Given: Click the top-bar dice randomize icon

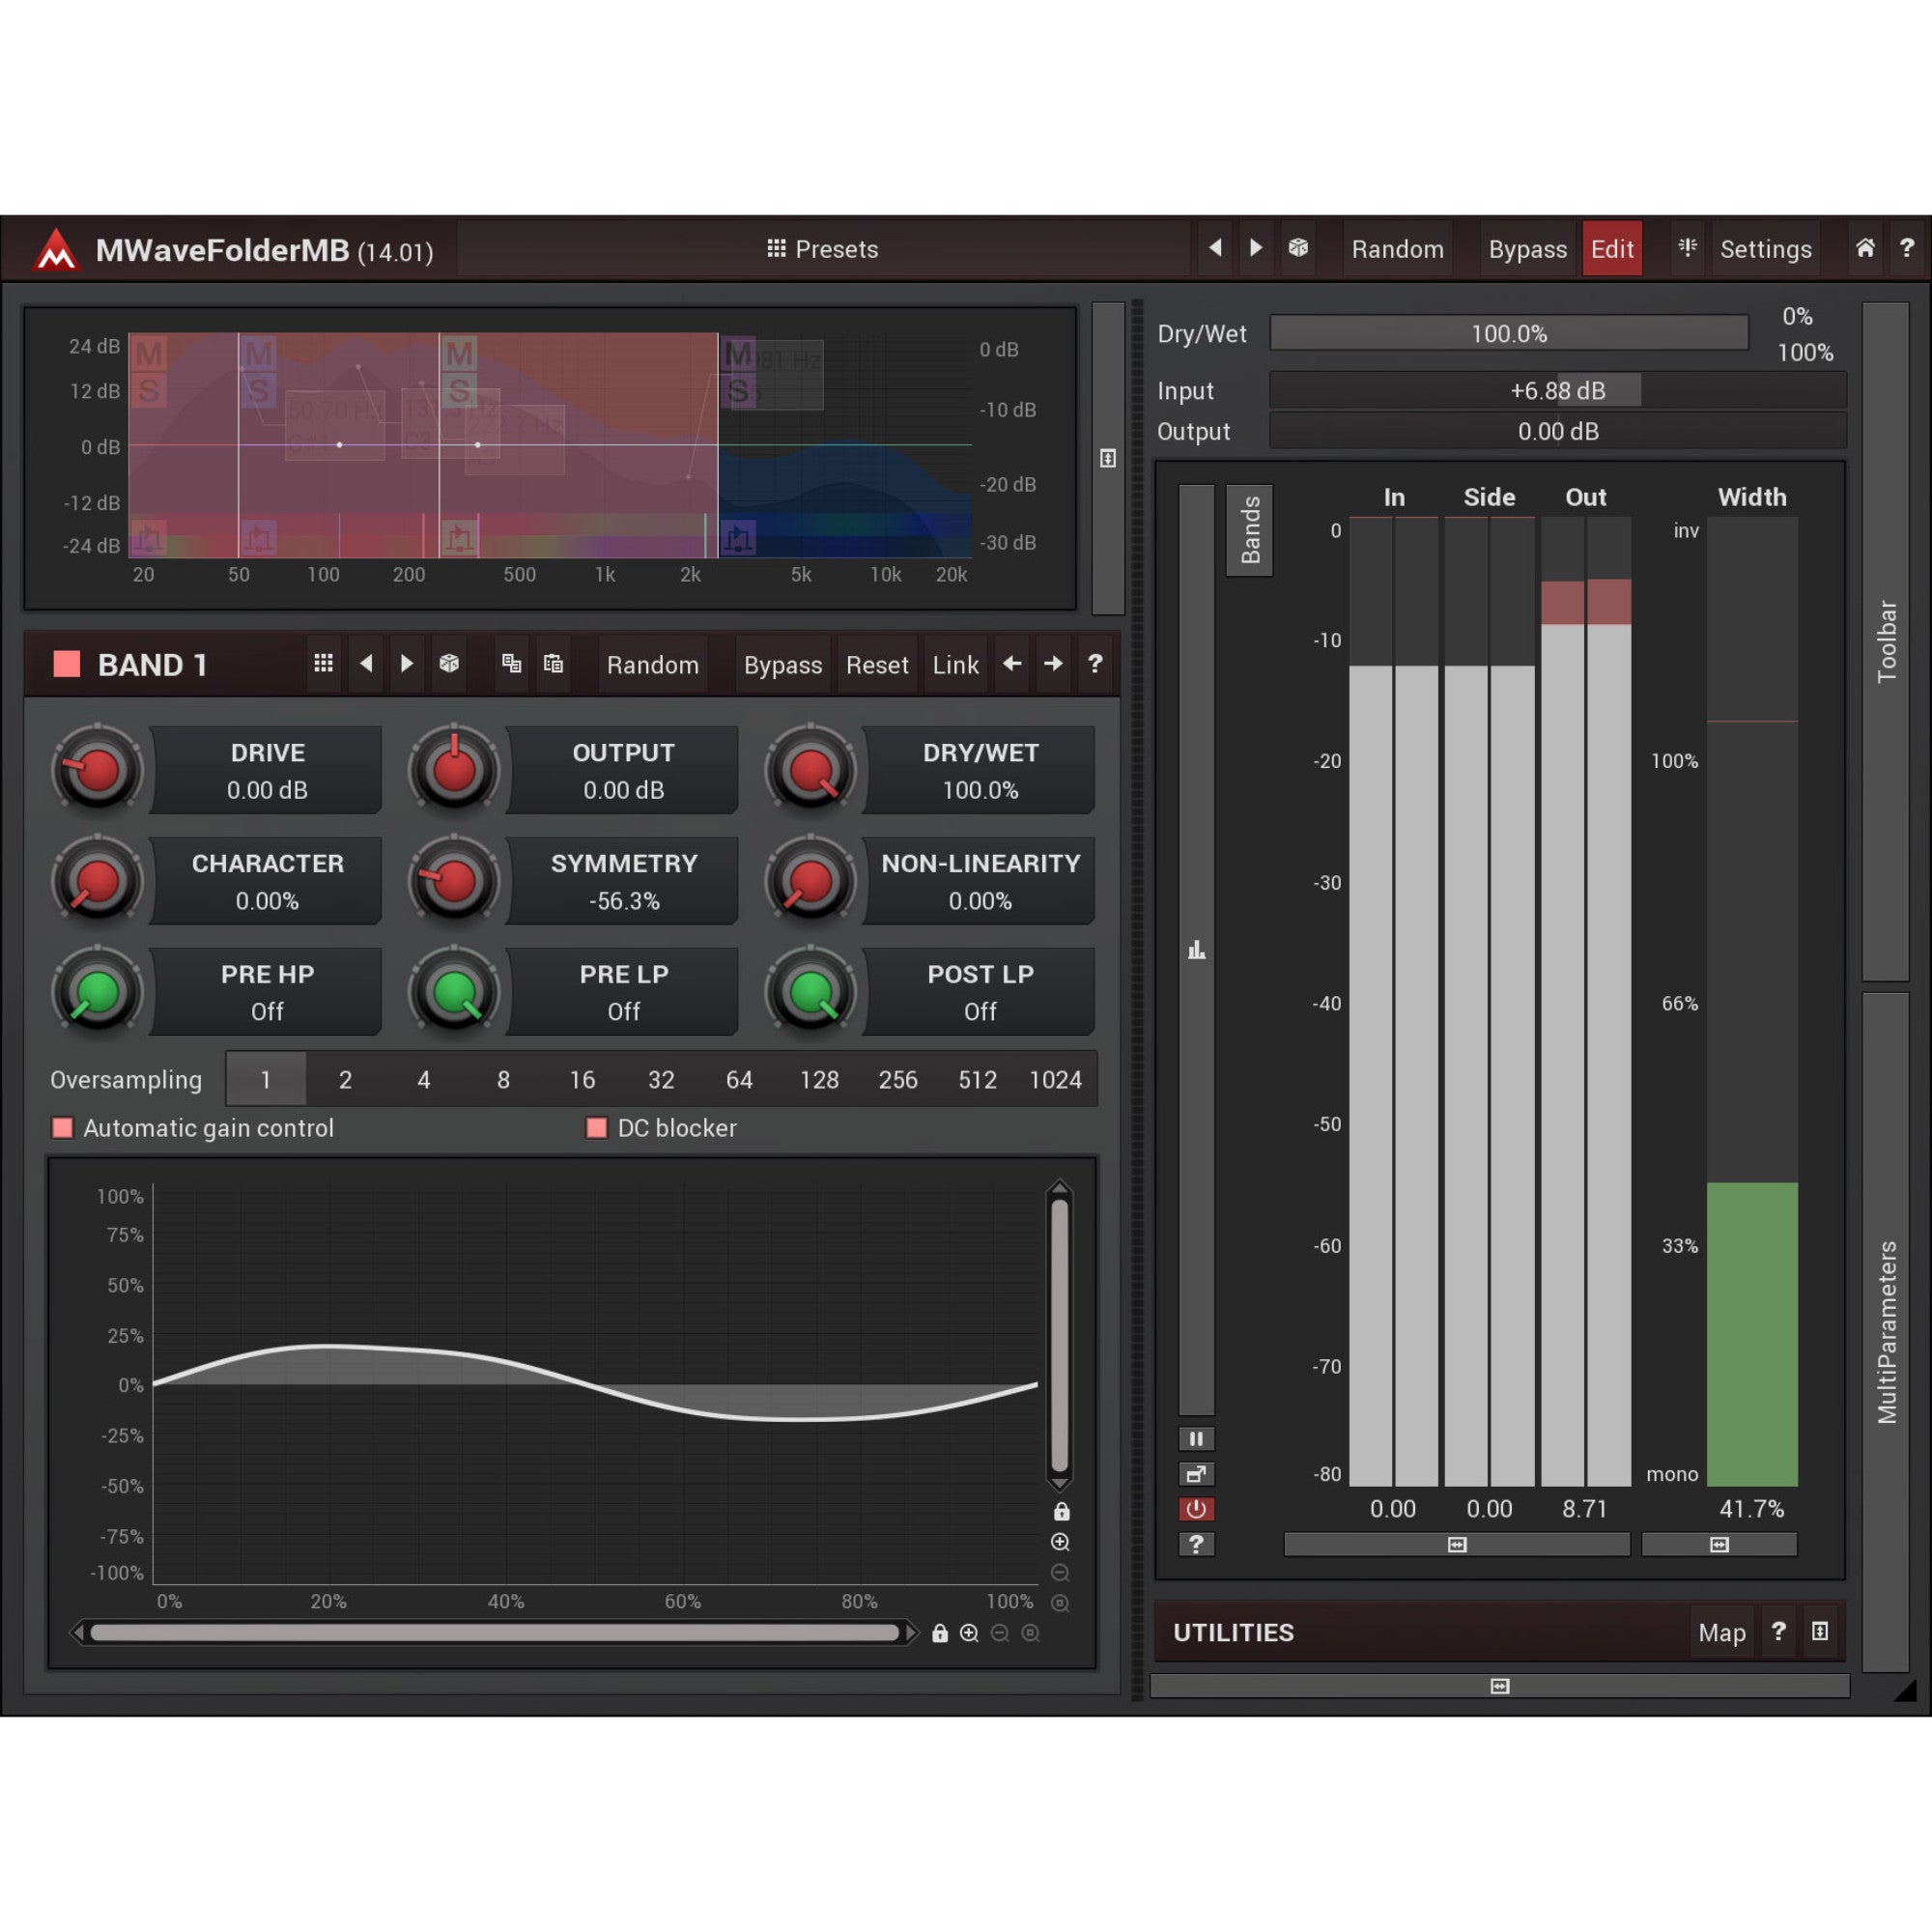Looking at the screenshot, I should coord(1298,248).
